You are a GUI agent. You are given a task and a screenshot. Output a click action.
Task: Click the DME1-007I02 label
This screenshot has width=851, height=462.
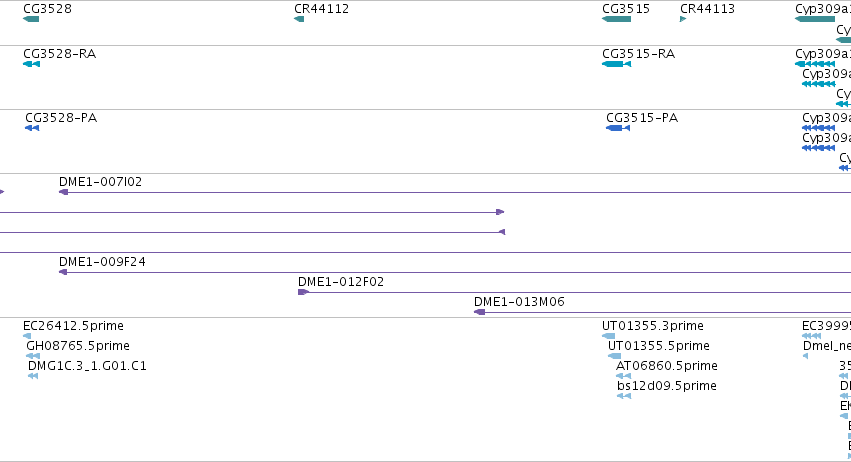pos(100,182)
